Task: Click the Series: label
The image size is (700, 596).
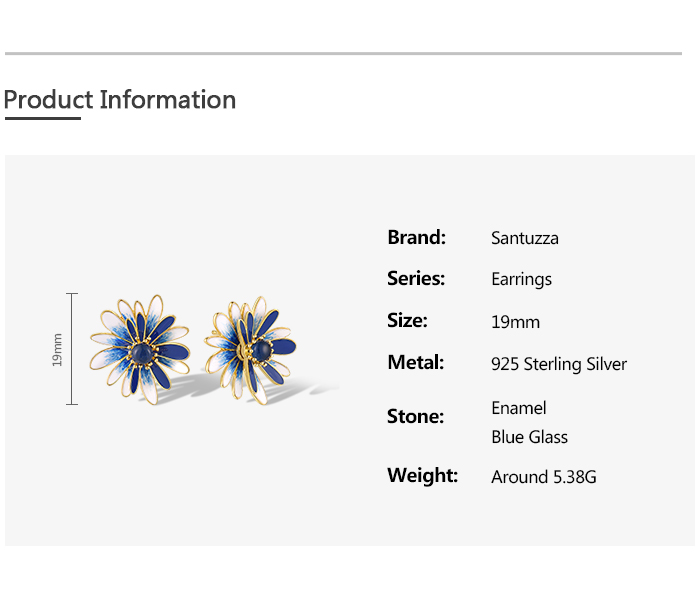Action: pyautogui.click(x=416, y=279)
